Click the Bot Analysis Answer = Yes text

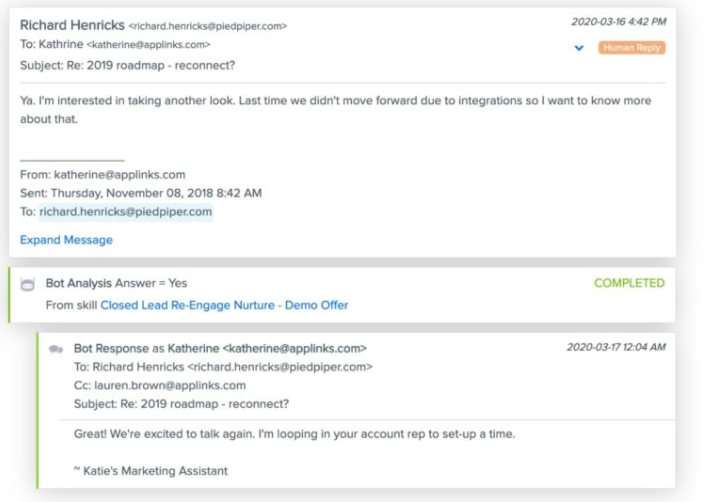(116, 284)
